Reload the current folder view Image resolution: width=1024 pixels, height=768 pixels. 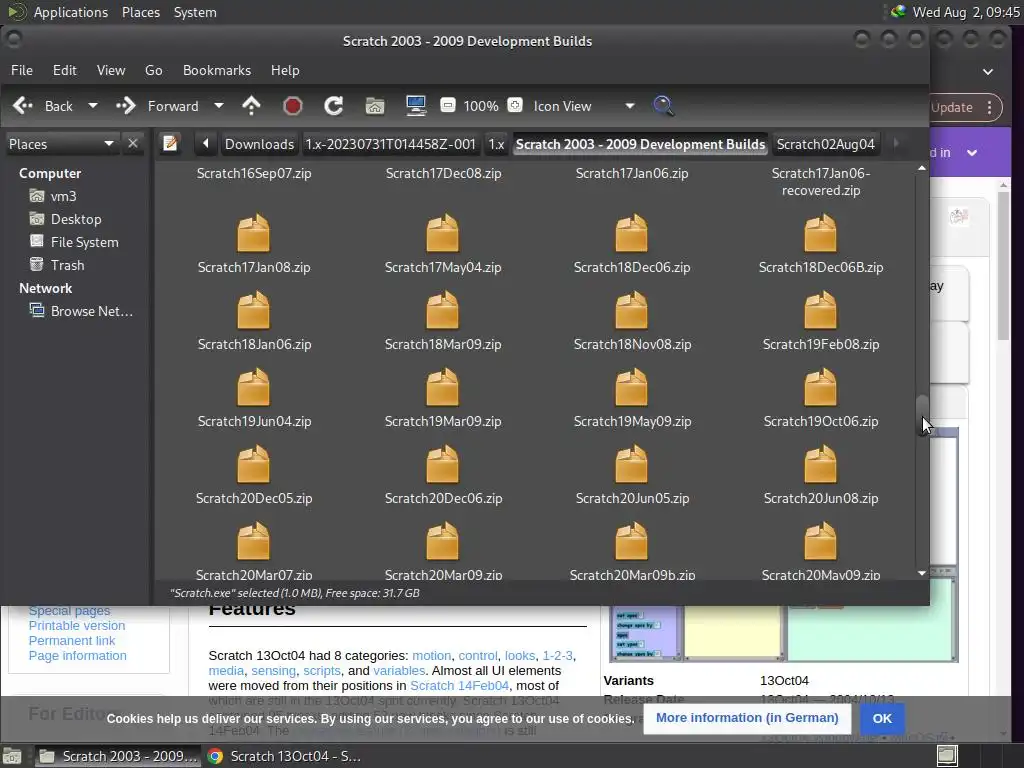tap(334, 106)
